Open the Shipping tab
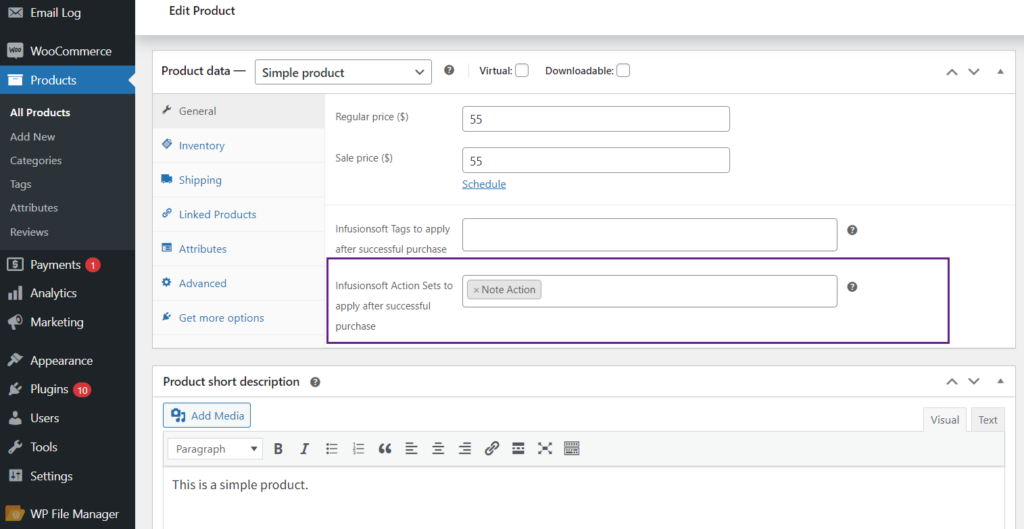Image resolution: width=1024 pixels, height=529 pixels. (238, 180)
